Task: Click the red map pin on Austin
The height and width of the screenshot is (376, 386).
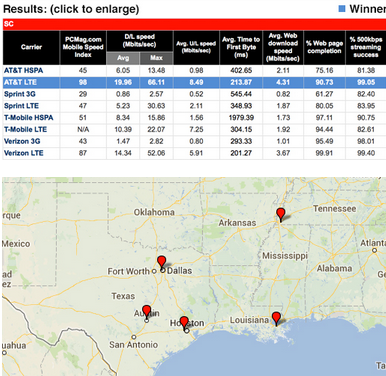Action: [x=146, y=311]
